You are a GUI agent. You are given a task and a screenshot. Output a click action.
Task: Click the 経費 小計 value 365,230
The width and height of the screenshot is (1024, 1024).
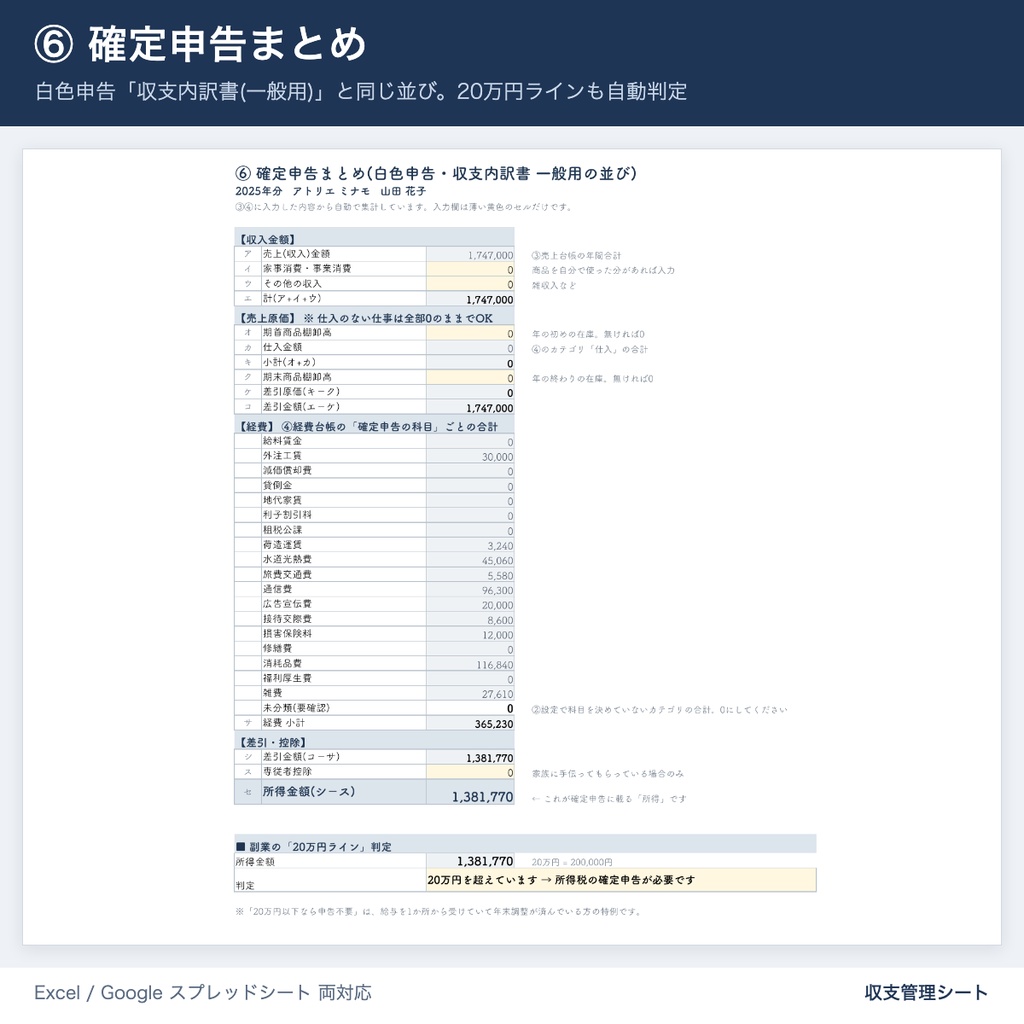click(x=494, y=724)
